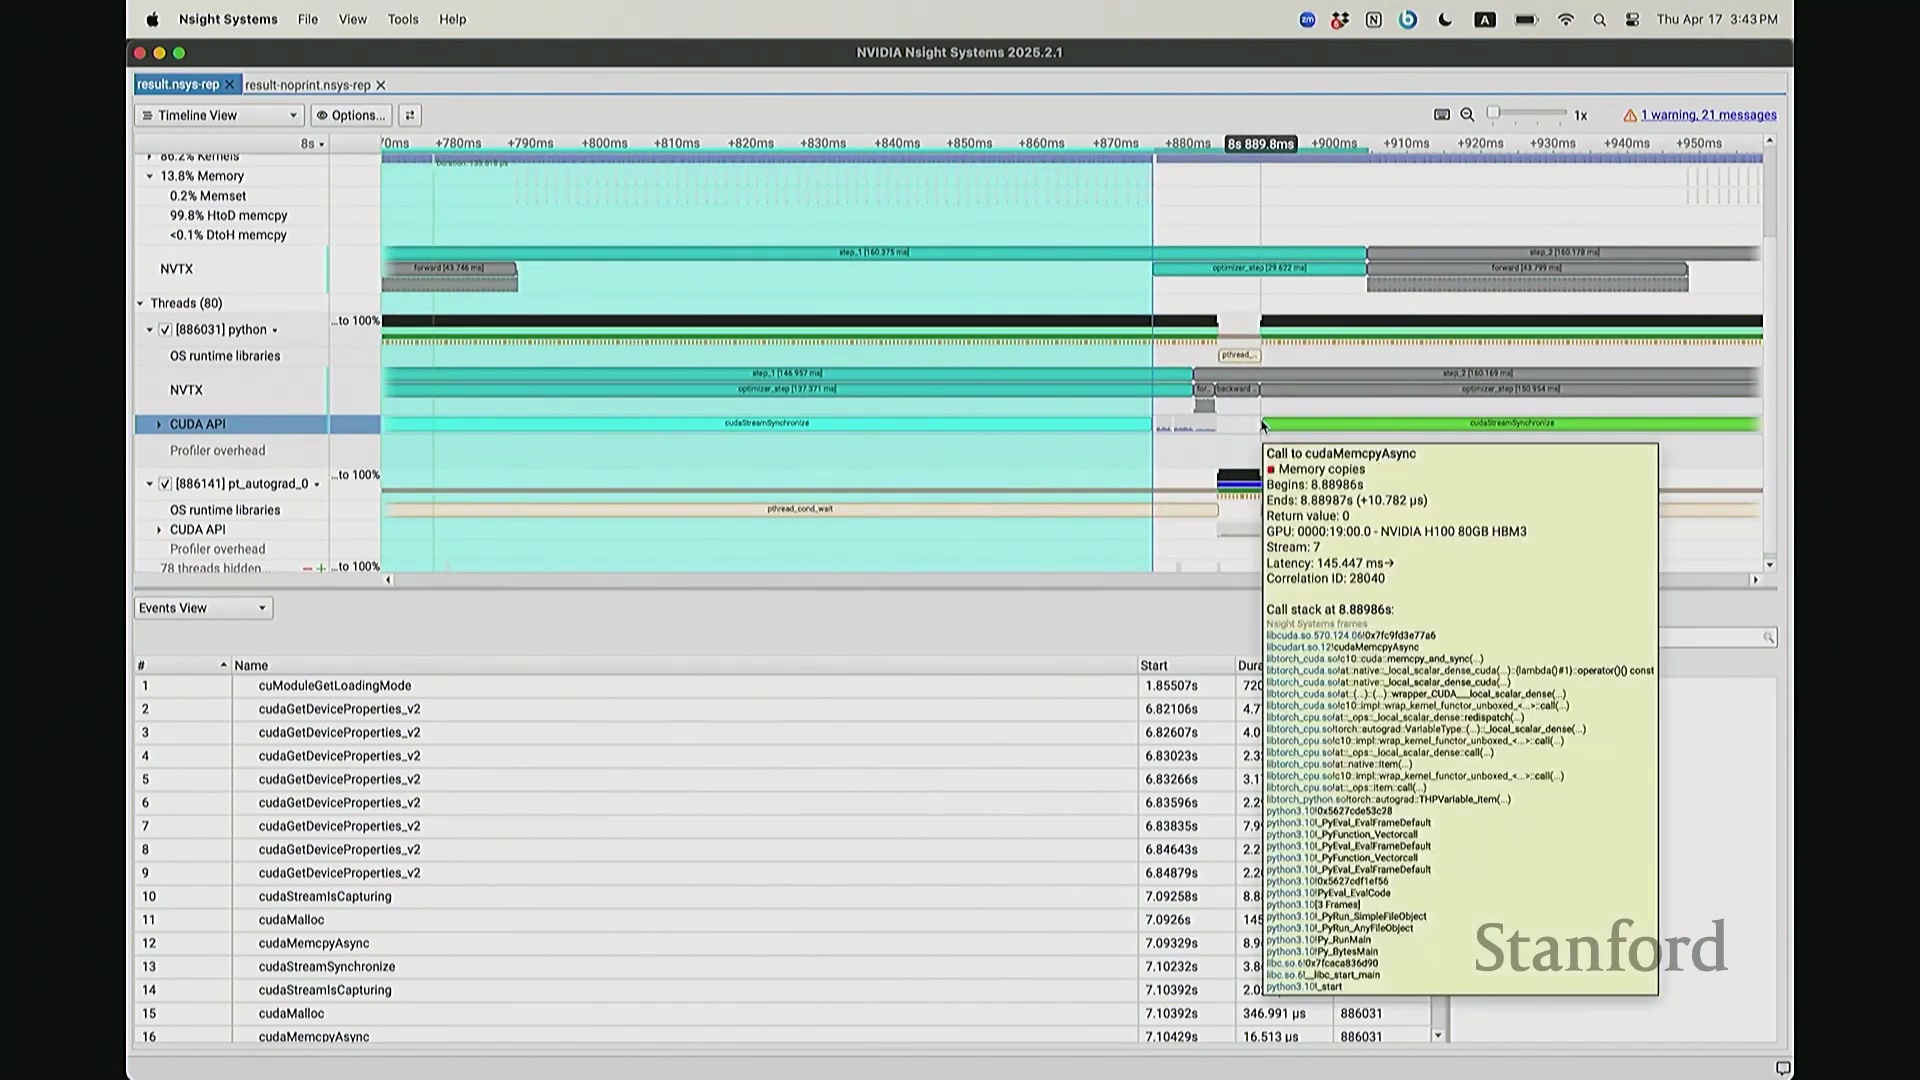Open the Timeline View dropdown
This screenshot has height=1080, width=1920.
tap(219, 115)
